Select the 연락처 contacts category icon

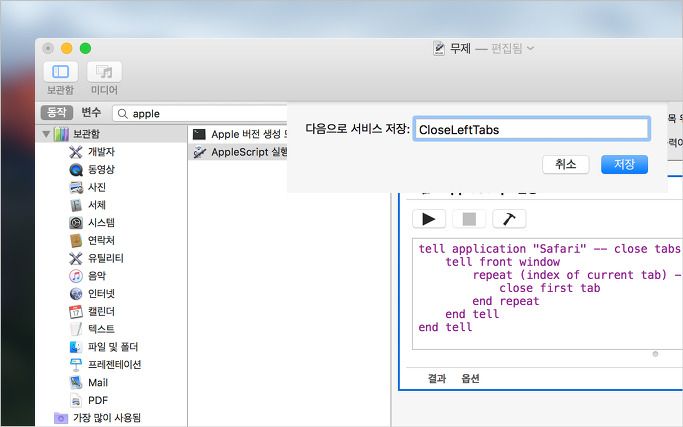(x=76, y=241)
